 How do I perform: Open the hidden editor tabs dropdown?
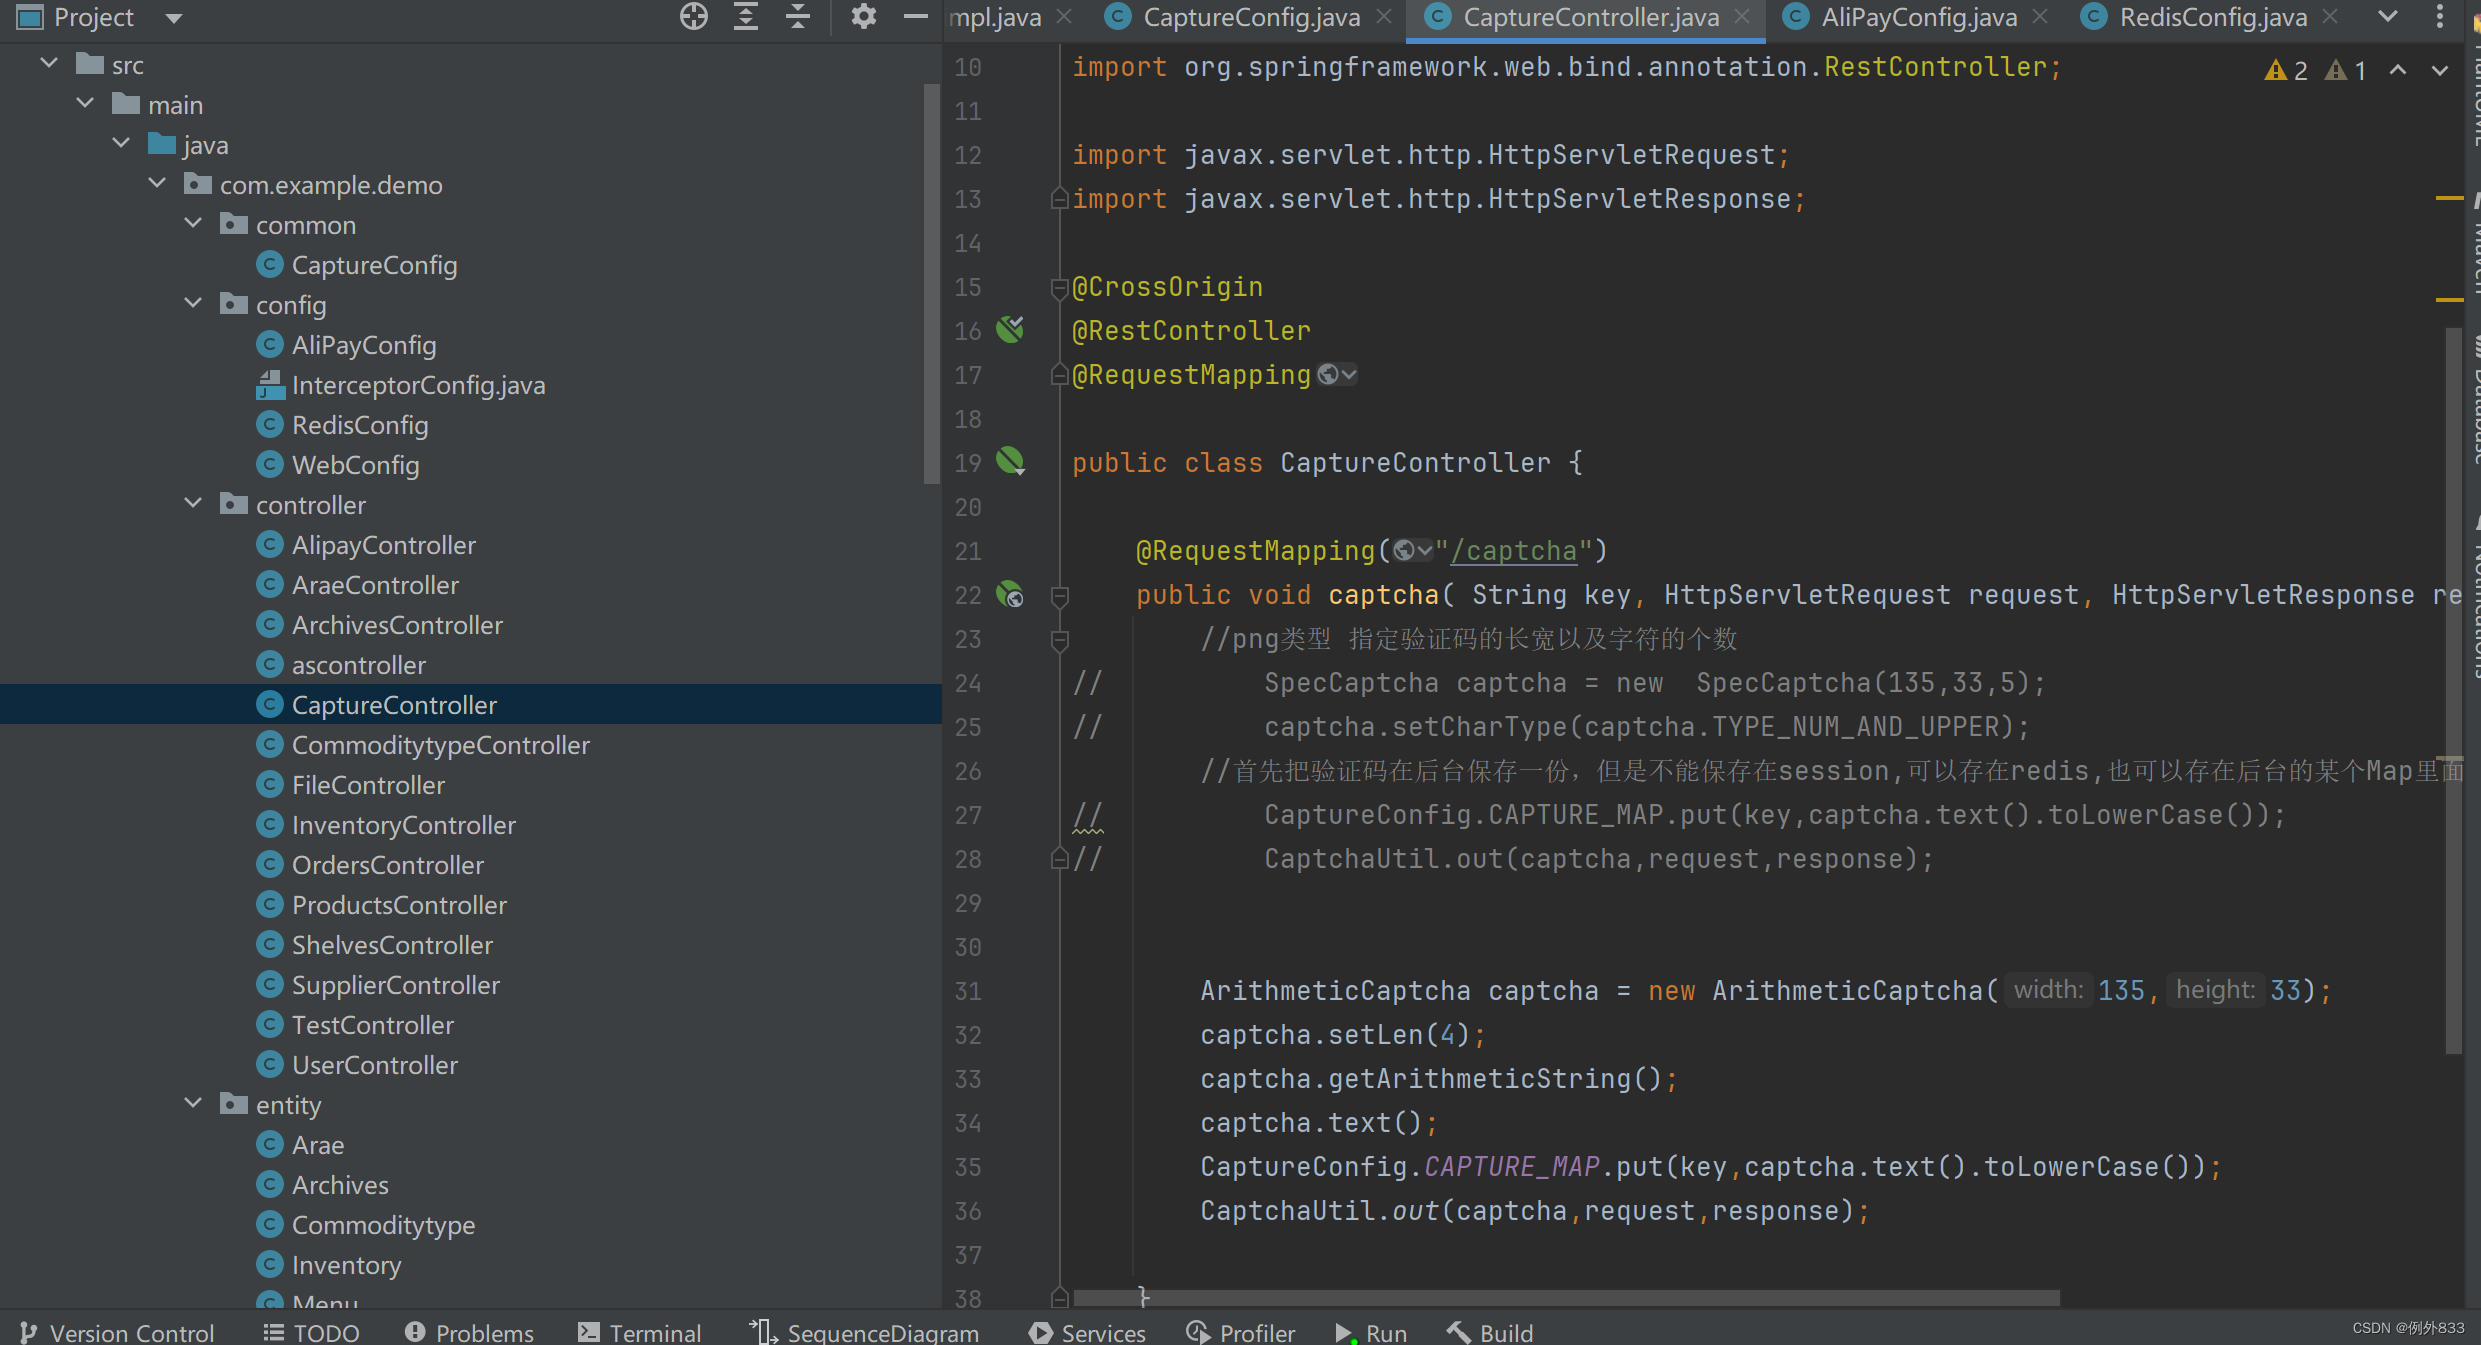2388,17
